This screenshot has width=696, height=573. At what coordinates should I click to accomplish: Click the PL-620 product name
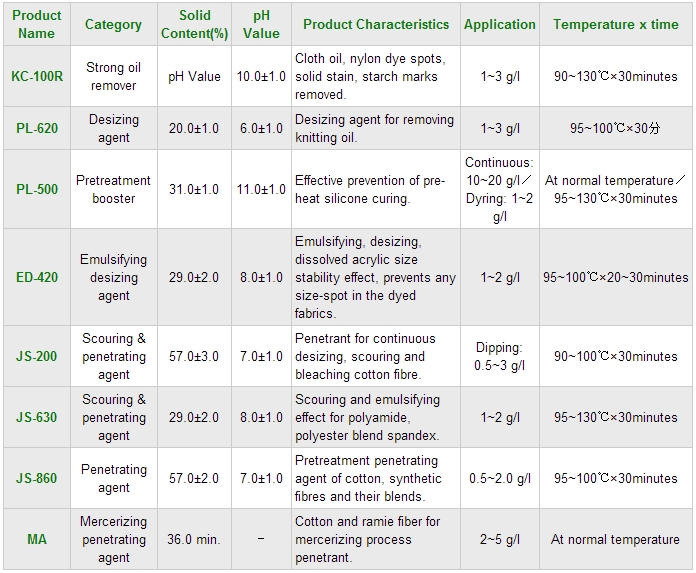(37, 128)
